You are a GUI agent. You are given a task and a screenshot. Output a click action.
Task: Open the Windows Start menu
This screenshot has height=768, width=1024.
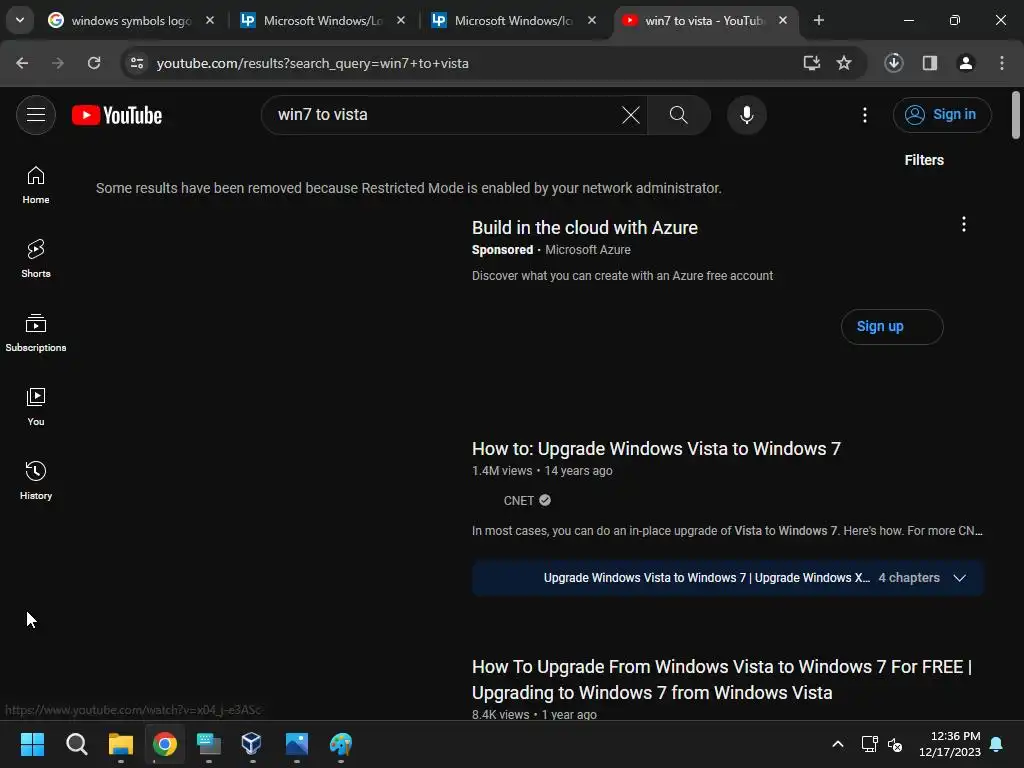pyautogui.click(x=32, y=744)
